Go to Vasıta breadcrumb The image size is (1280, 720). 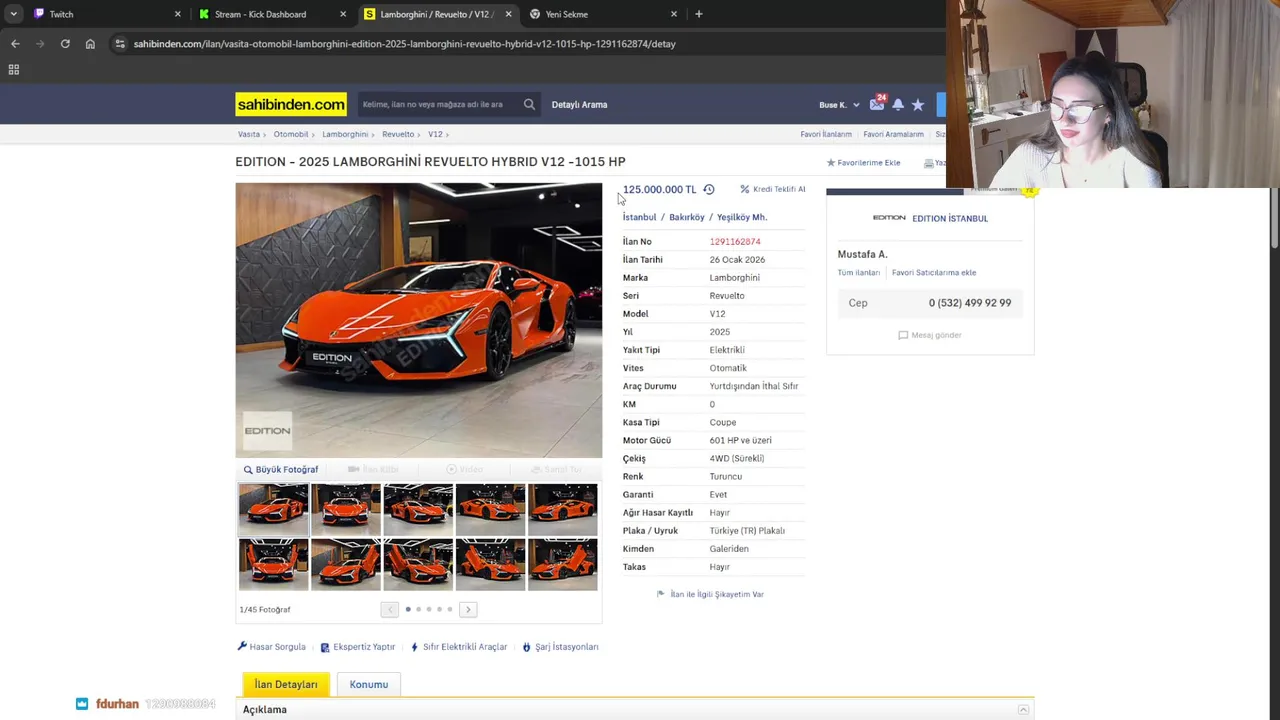point(249,134)
